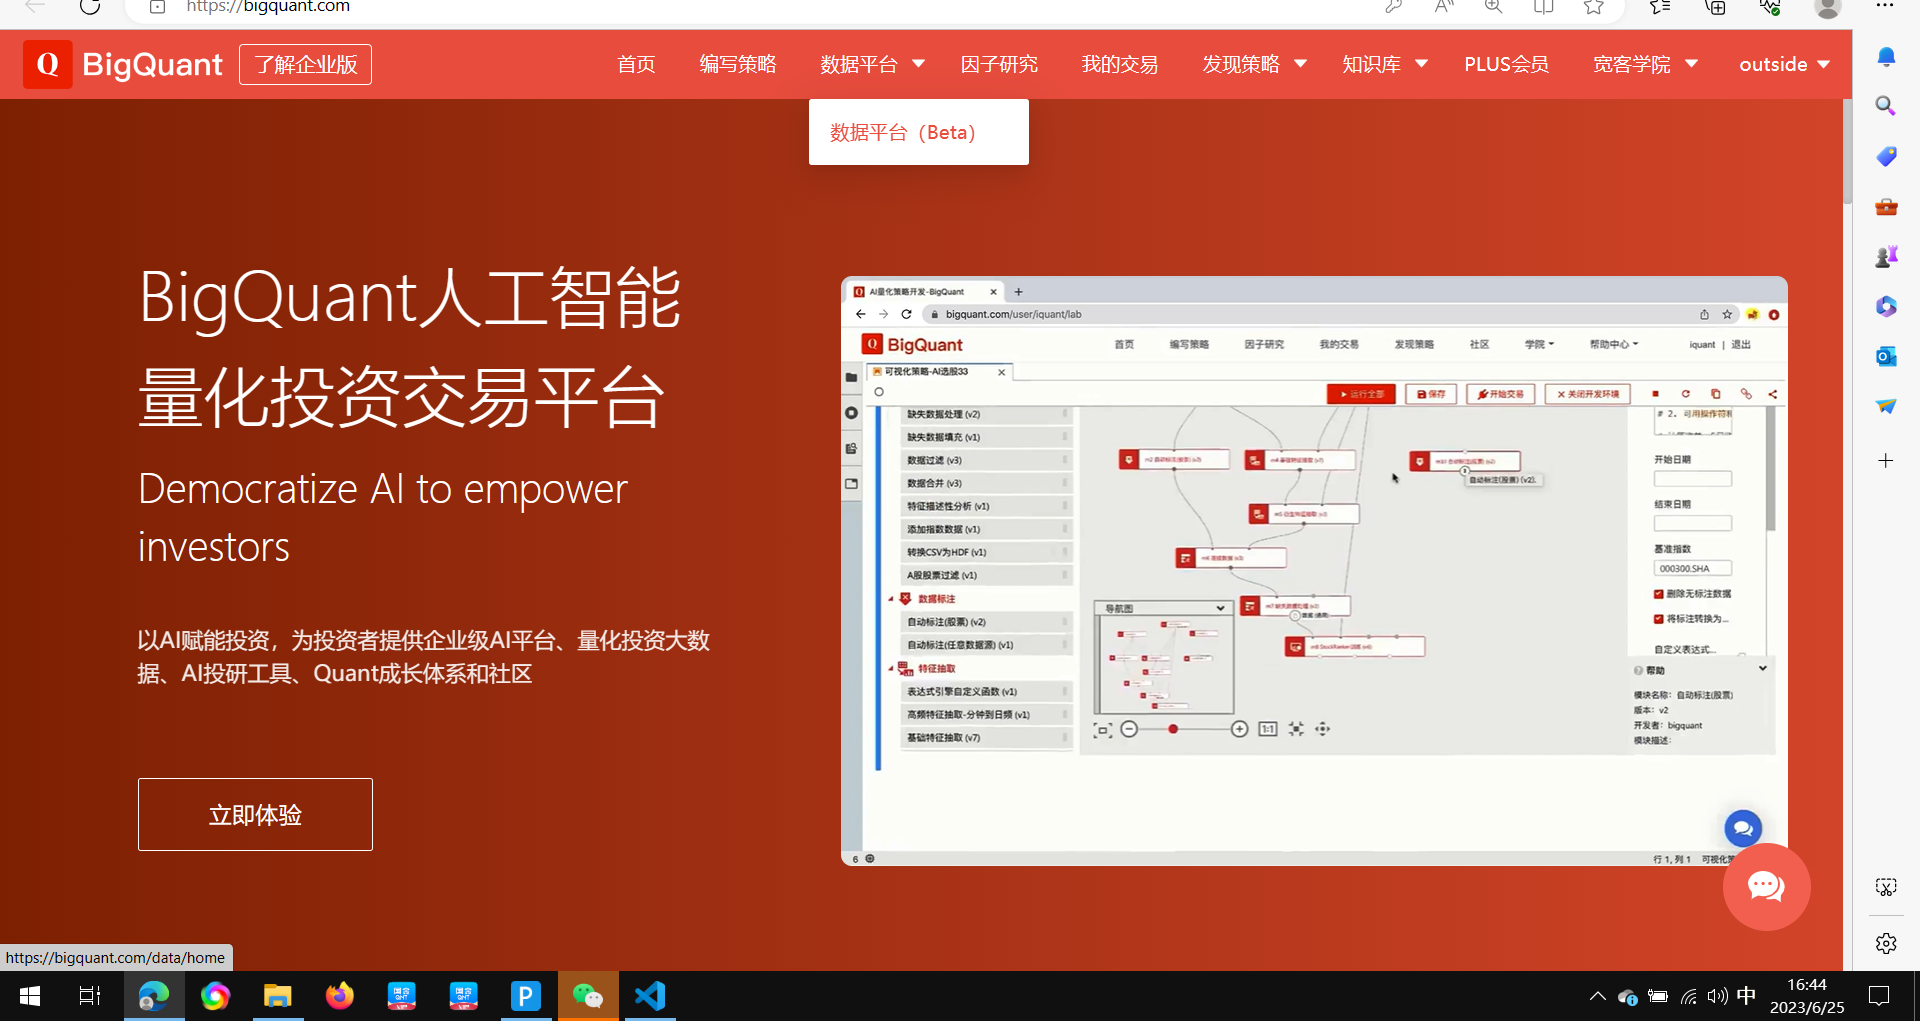Open File Explorer from the taskbar
Screen dimensions: 1920x1021
click(277, 996)
